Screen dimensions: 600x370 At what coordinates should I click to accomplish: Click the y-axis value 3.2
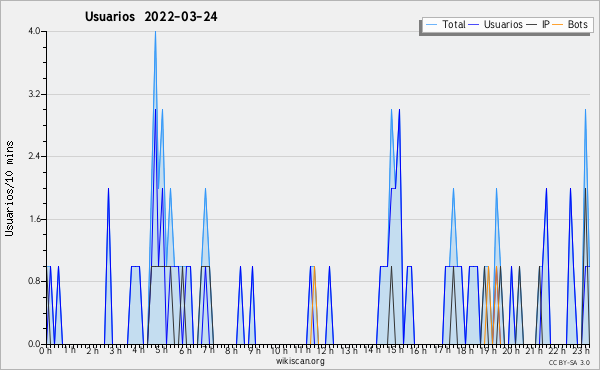tap(34, 94)
